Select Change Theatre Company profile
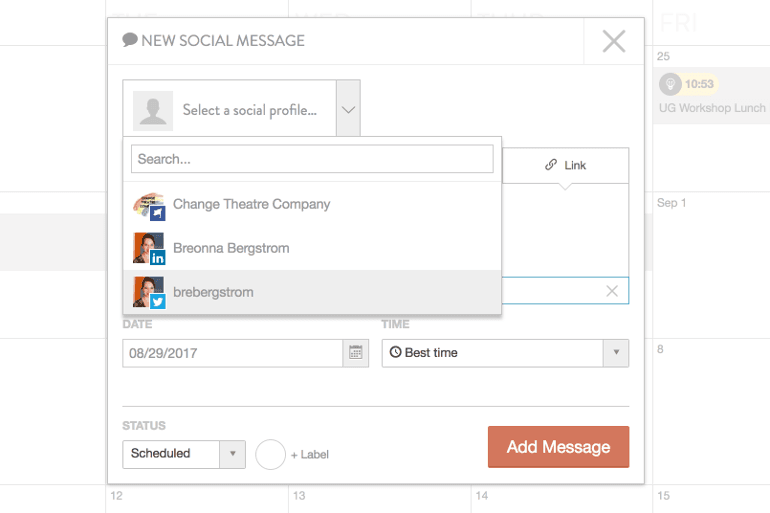Image resolution: width=770 pixels, height=513 pixels. [251, 204]
